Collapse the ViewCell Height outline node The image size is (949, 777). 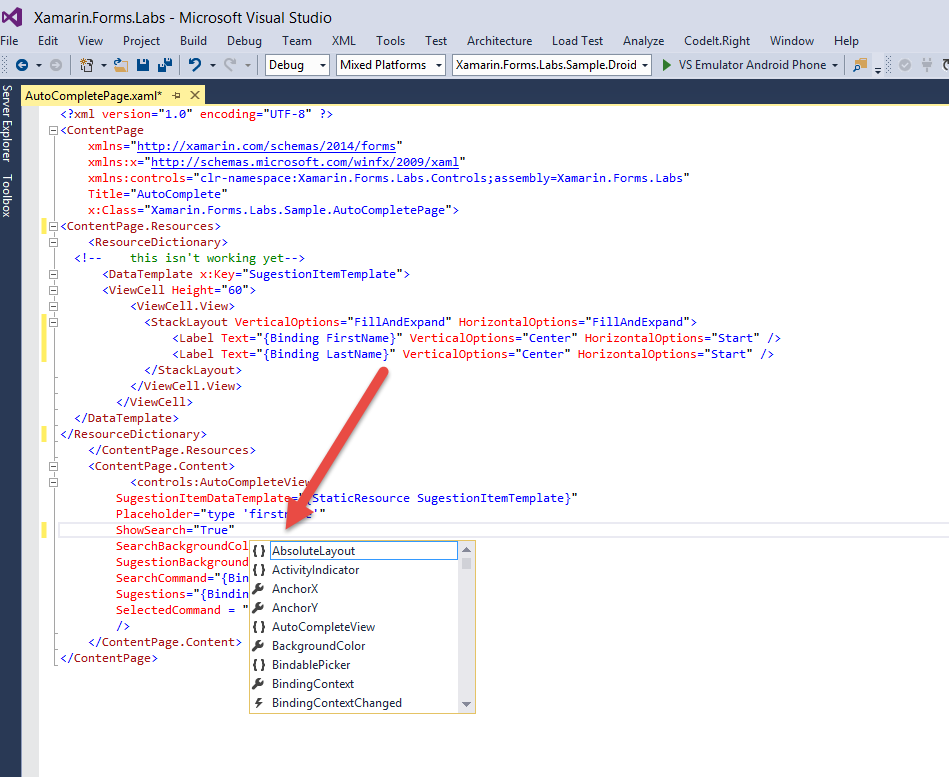tap(53, 290)
